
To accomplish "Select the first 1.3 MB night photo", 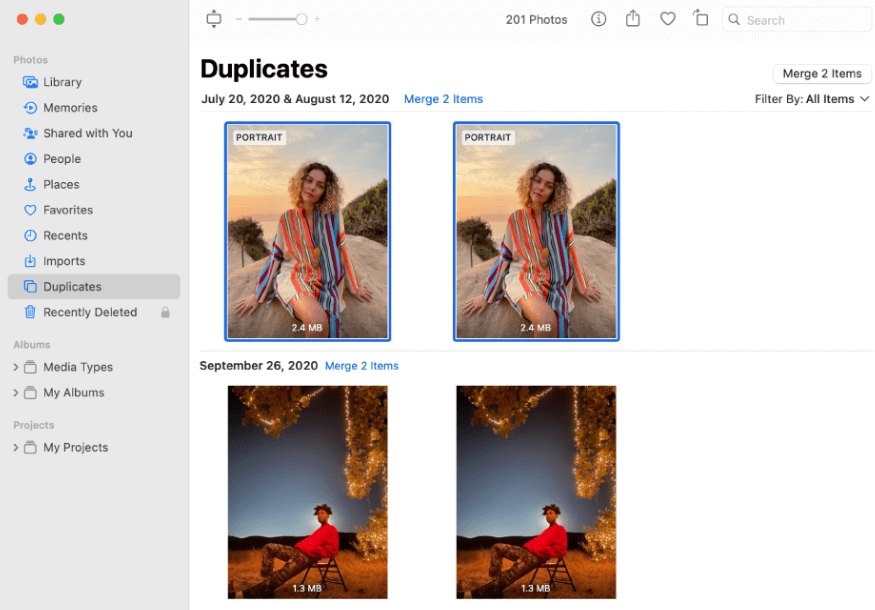I will coord(307,492).
